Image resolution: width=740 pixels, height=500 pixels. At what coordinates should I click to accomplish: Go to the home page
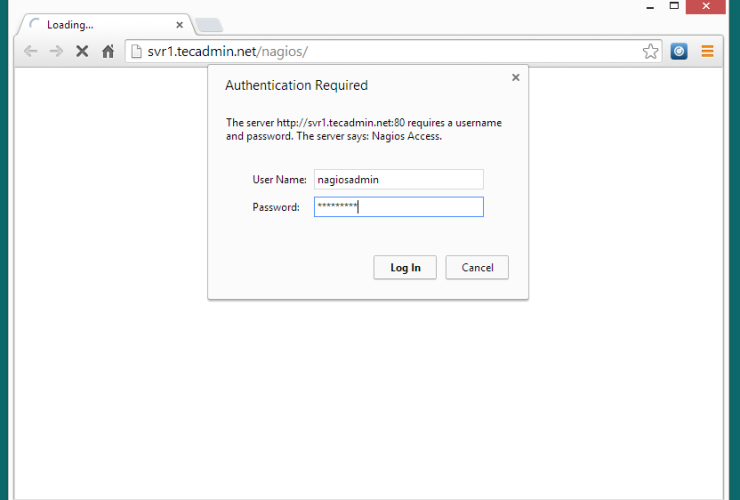tap(108, 51)
